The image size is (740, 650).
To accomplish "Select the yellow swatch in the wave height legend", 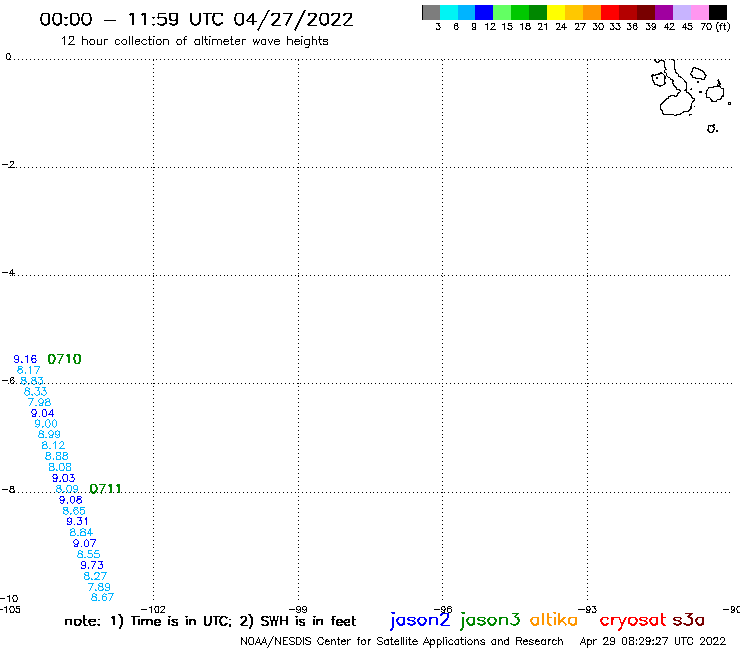I will (x=556, y=12).
